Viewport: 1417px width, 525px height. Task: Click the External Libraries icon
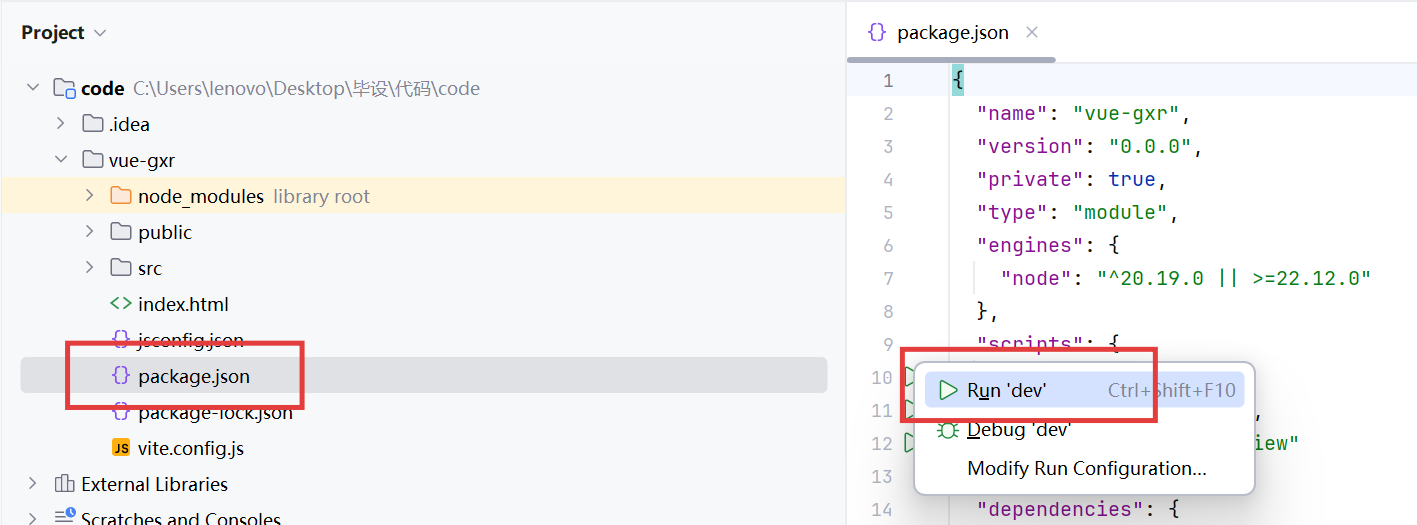(x=64, y=484)
